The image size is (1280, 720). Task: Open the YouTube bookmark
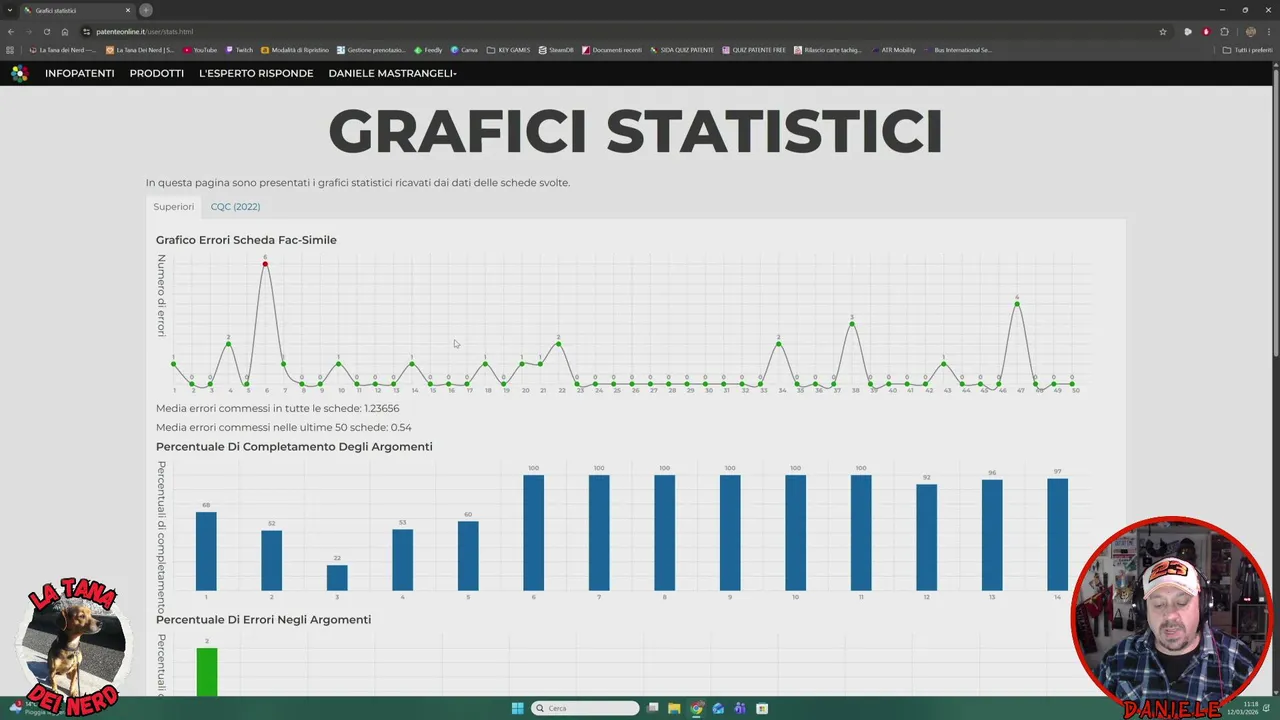click(200, 50)
